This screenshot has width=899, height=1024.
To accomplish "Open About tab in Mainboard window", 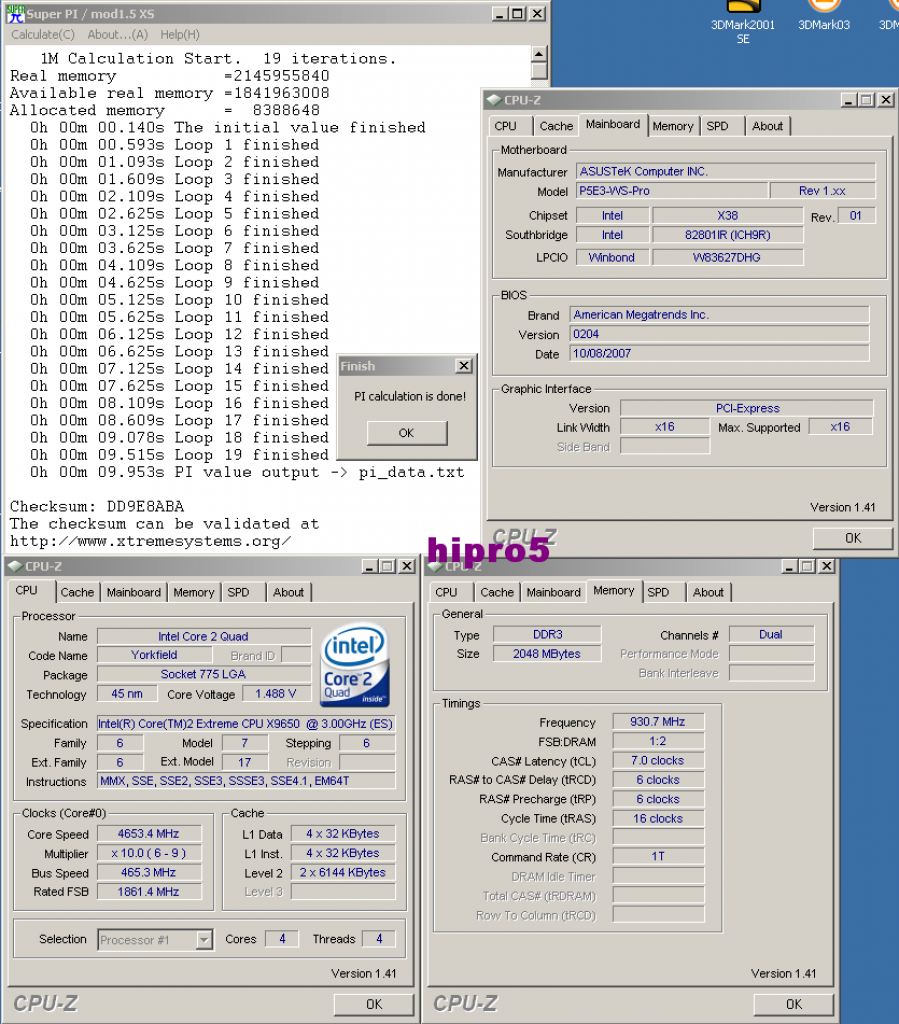I will tap(767, 126).
